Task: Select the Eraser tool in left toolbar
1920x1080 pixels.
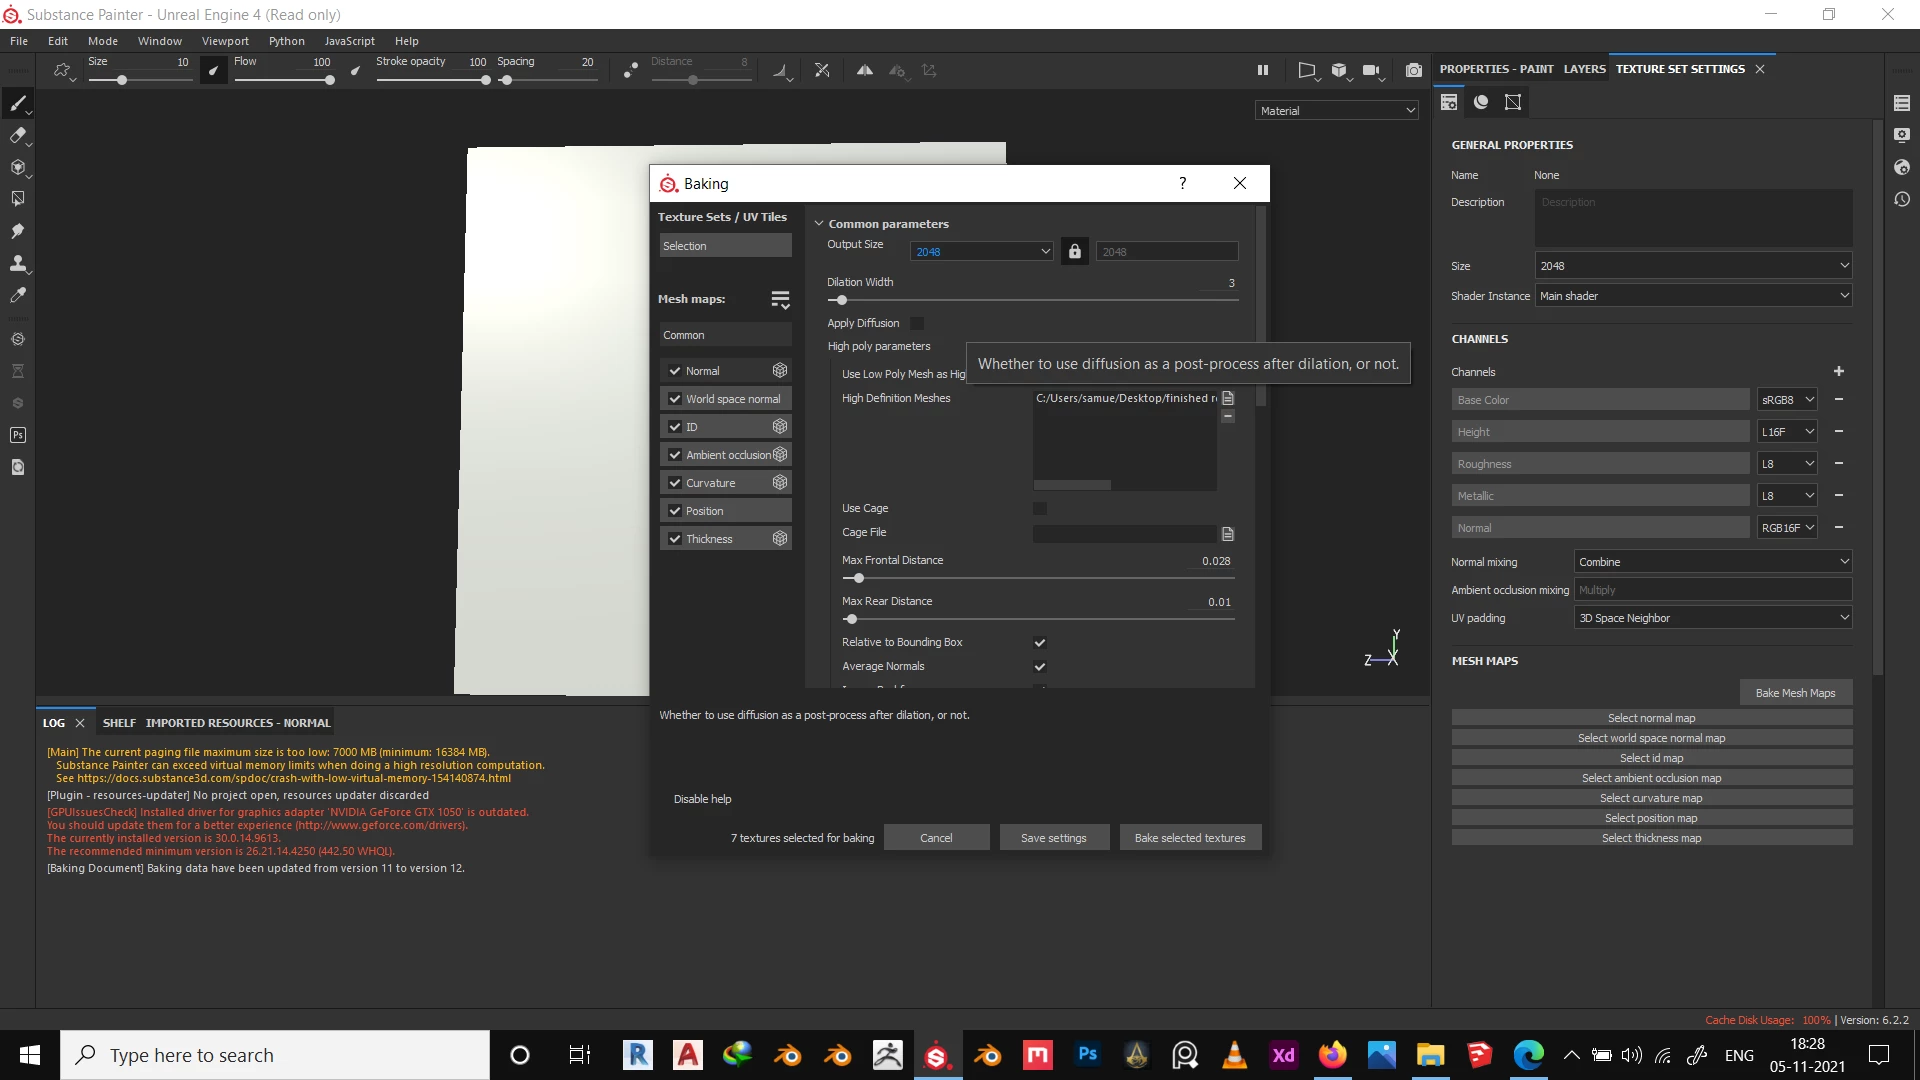Action: [18, 136]
